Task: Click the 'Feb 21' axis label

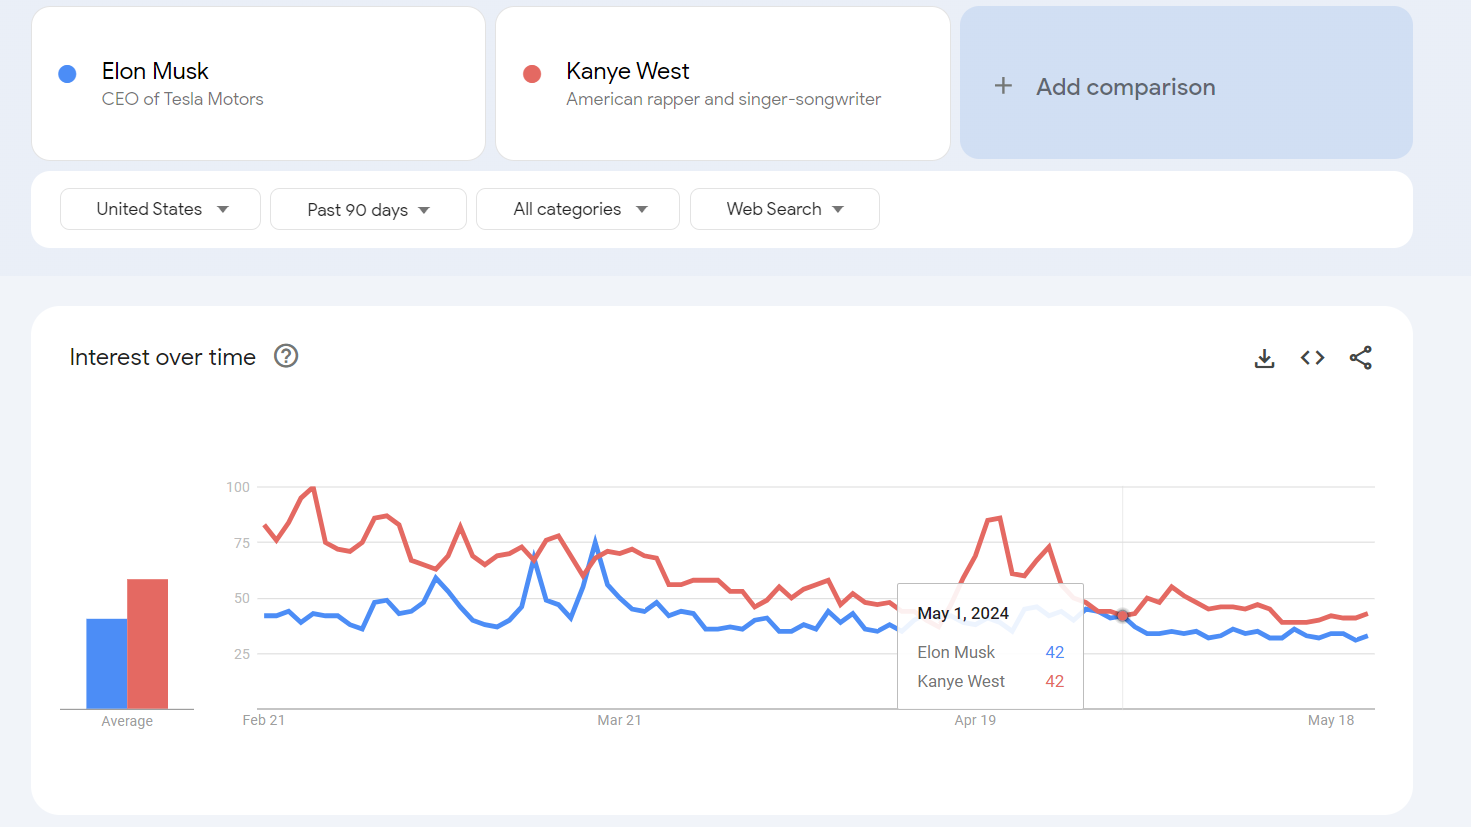Action: (264, 720)
